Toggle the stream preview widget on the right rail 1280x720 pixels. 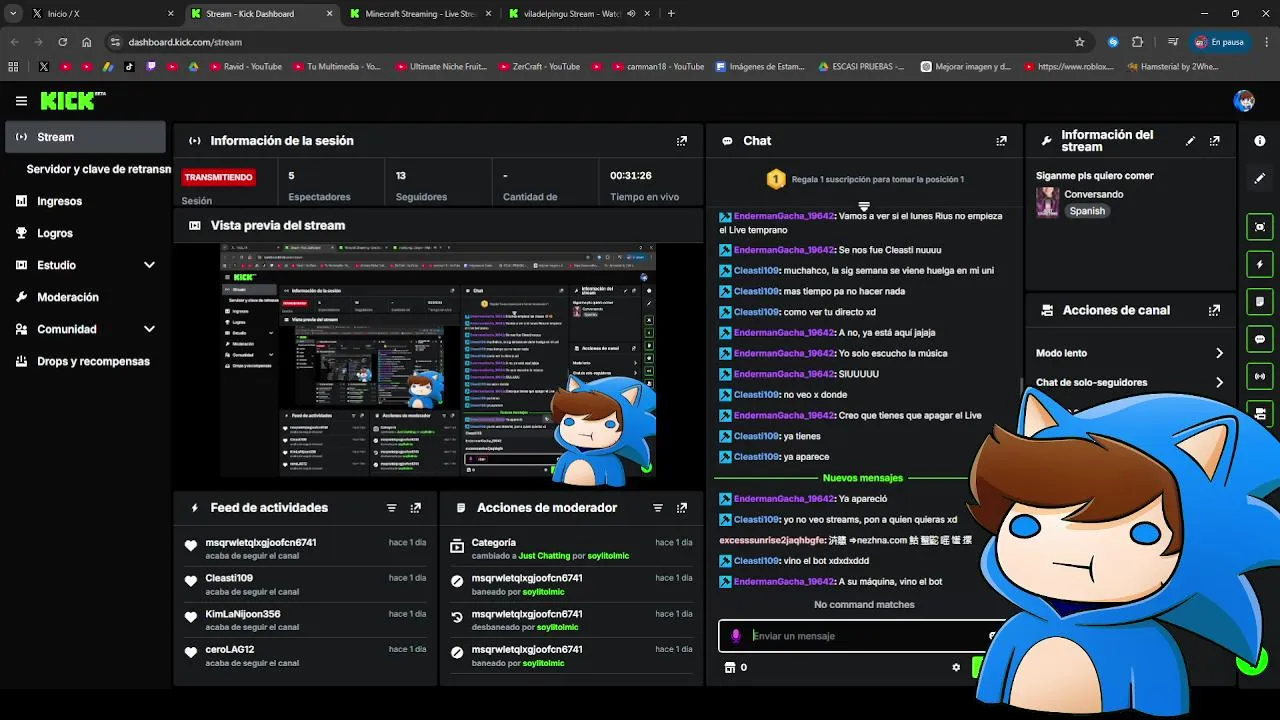click(1260, 227)
